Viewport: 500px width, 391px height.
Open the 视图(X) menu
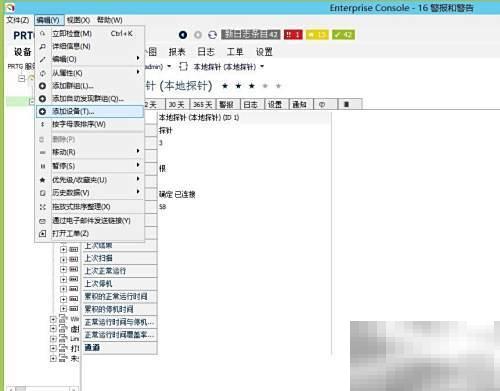(78, 20)
